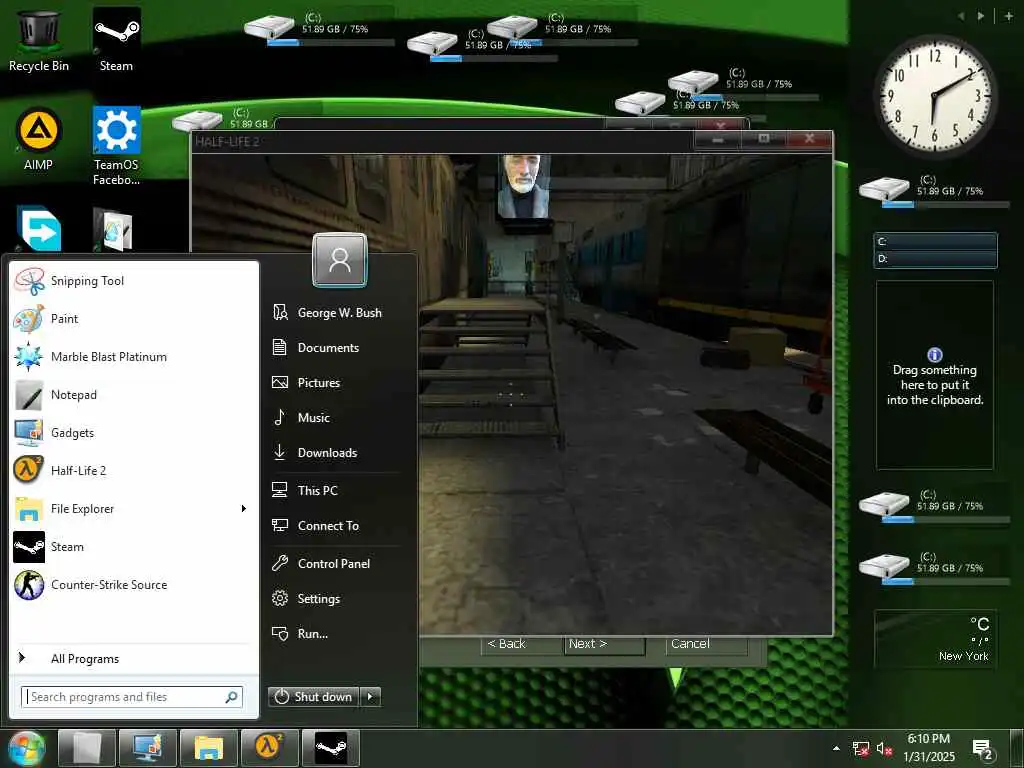This screenshot has height=768, width=1024.
Task: Open This PC from Start menu
Action: [334, 490]
